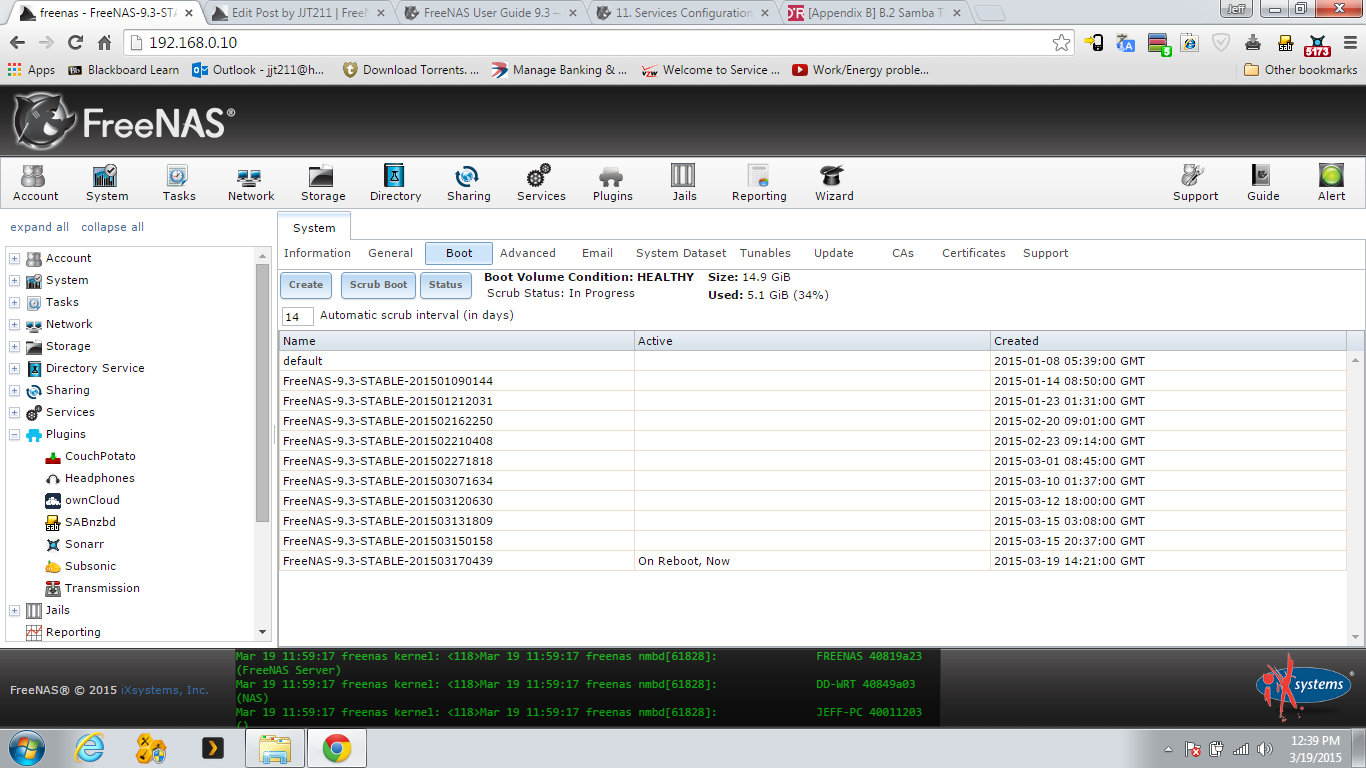Image resolution: width=1366 pixels, height=768 pixels.
Task: Expand the Network tree node
Action: pos(15,325)
